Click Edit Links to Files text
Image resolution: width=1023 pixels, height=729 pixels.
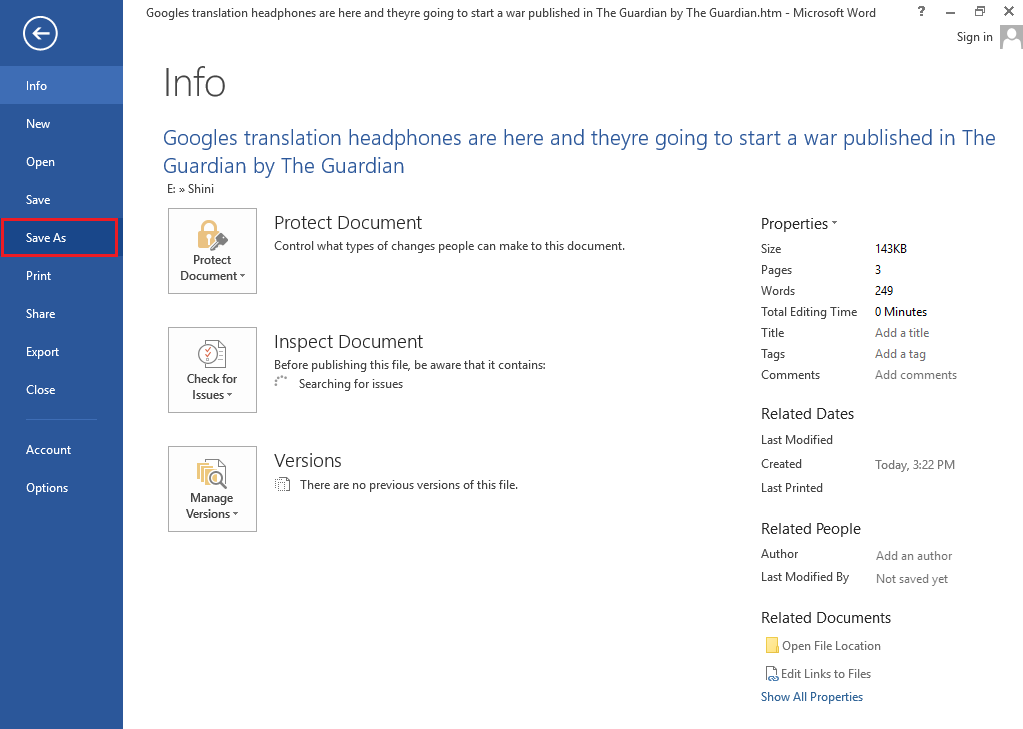click(x=826, y=674)
